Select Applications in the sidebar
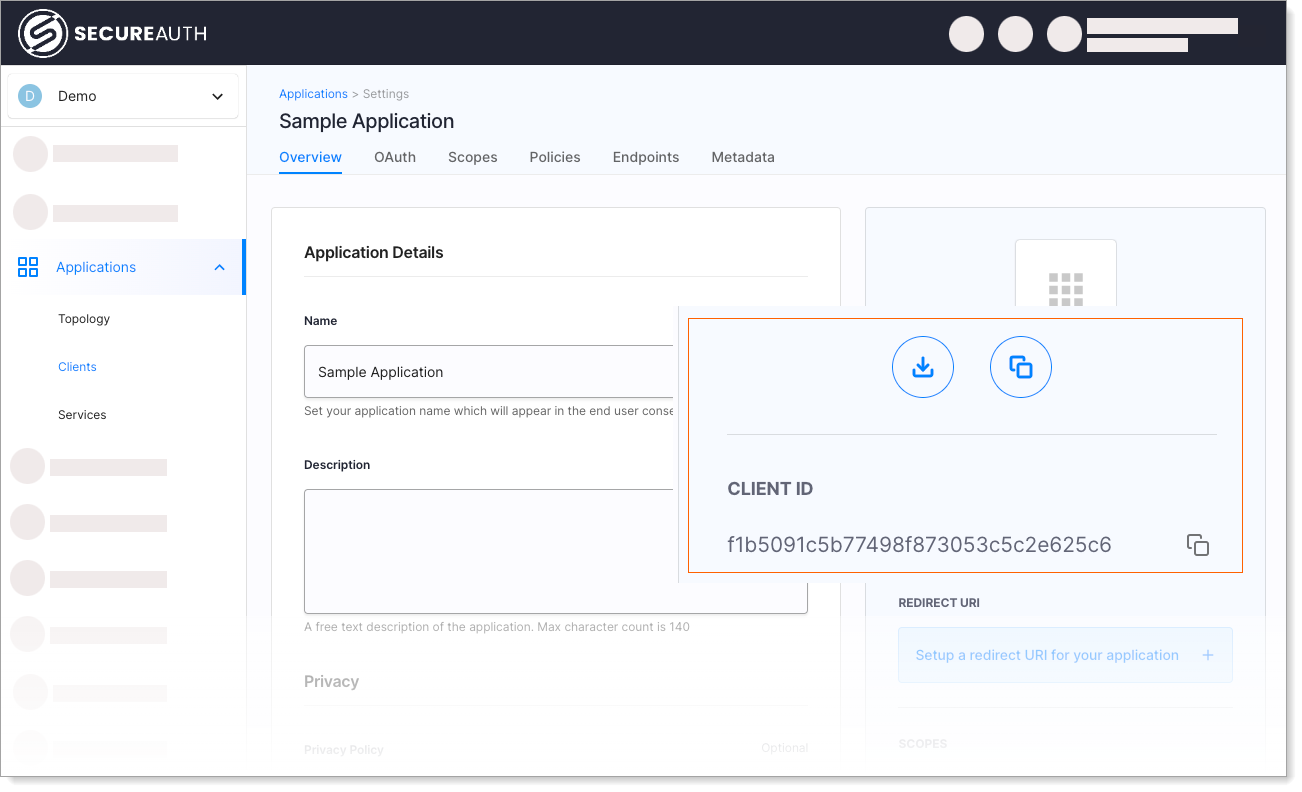This screenshot has width=1302, height=792. click(122, 267)
